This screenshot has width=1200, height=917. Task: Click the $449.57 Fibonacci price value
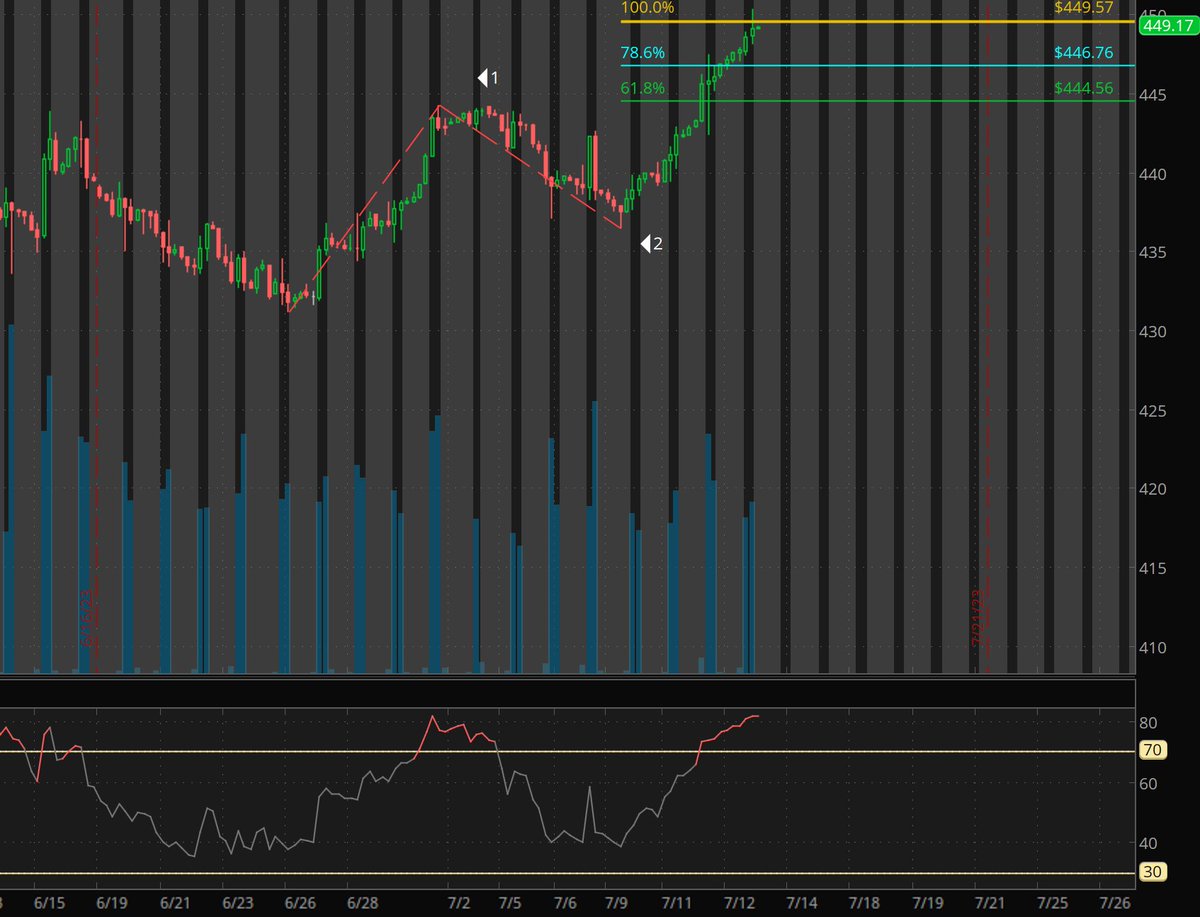1083,7
